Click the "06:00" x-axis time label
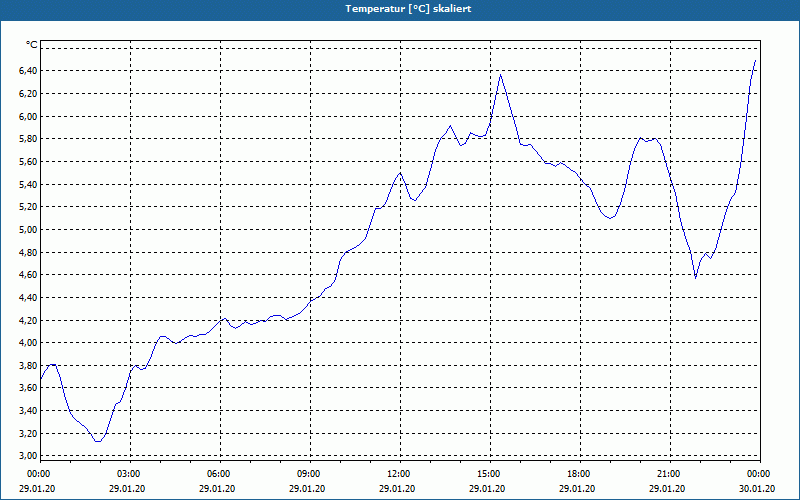The width and height of the screenshot is (800, 500). click(x=220, y=474)
